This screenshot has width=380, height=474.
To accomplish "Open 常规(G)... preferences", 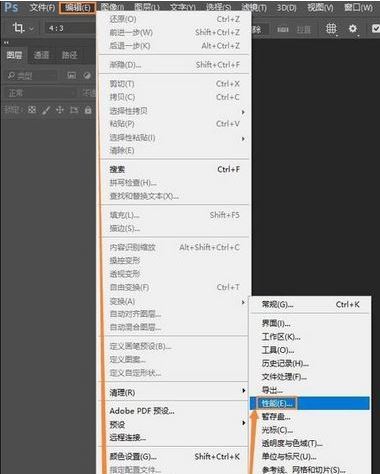I will (310, 304).
